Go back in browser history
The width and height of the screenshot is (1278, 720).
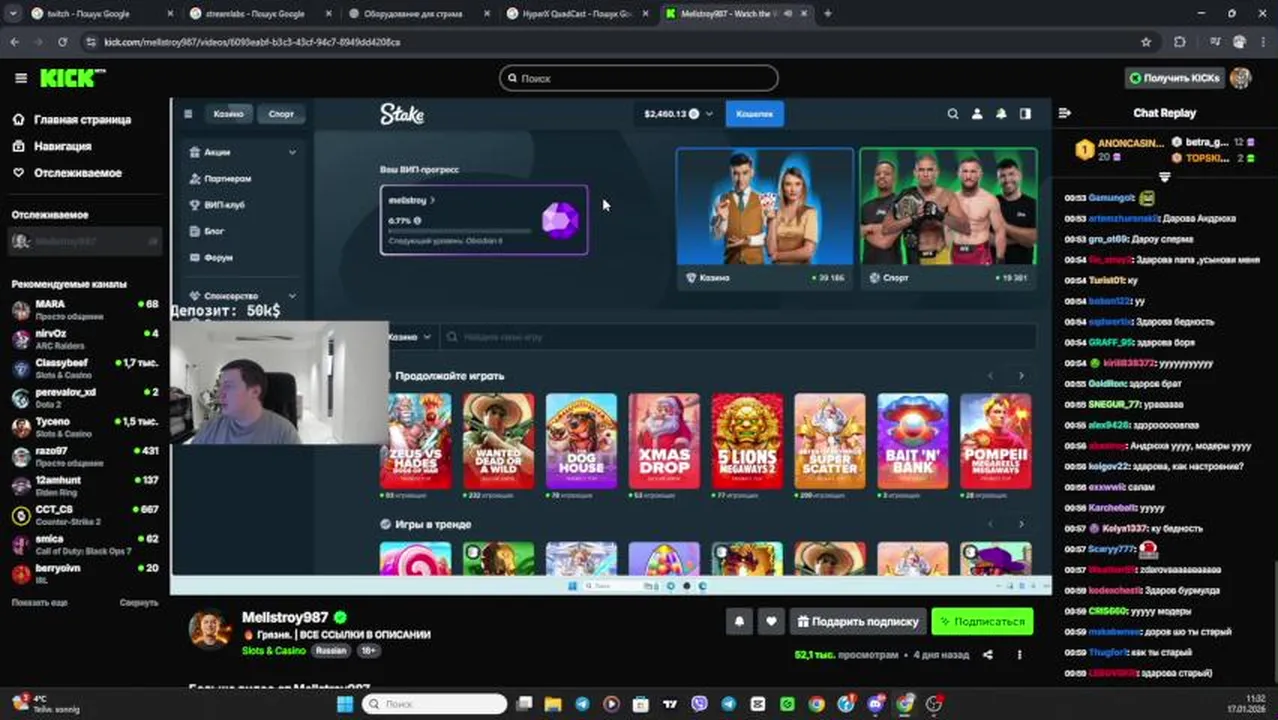pos(14,42)
